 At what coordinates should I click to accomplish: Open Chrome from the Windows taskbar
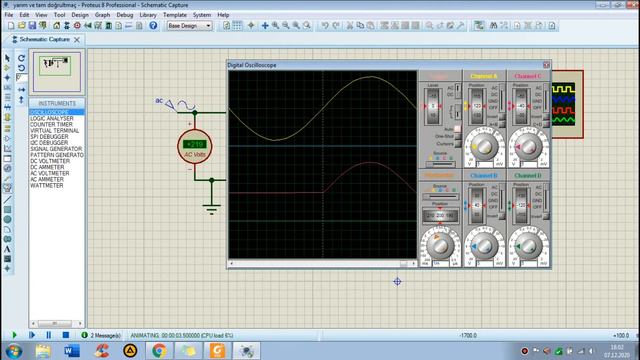(x=159, y=351)
